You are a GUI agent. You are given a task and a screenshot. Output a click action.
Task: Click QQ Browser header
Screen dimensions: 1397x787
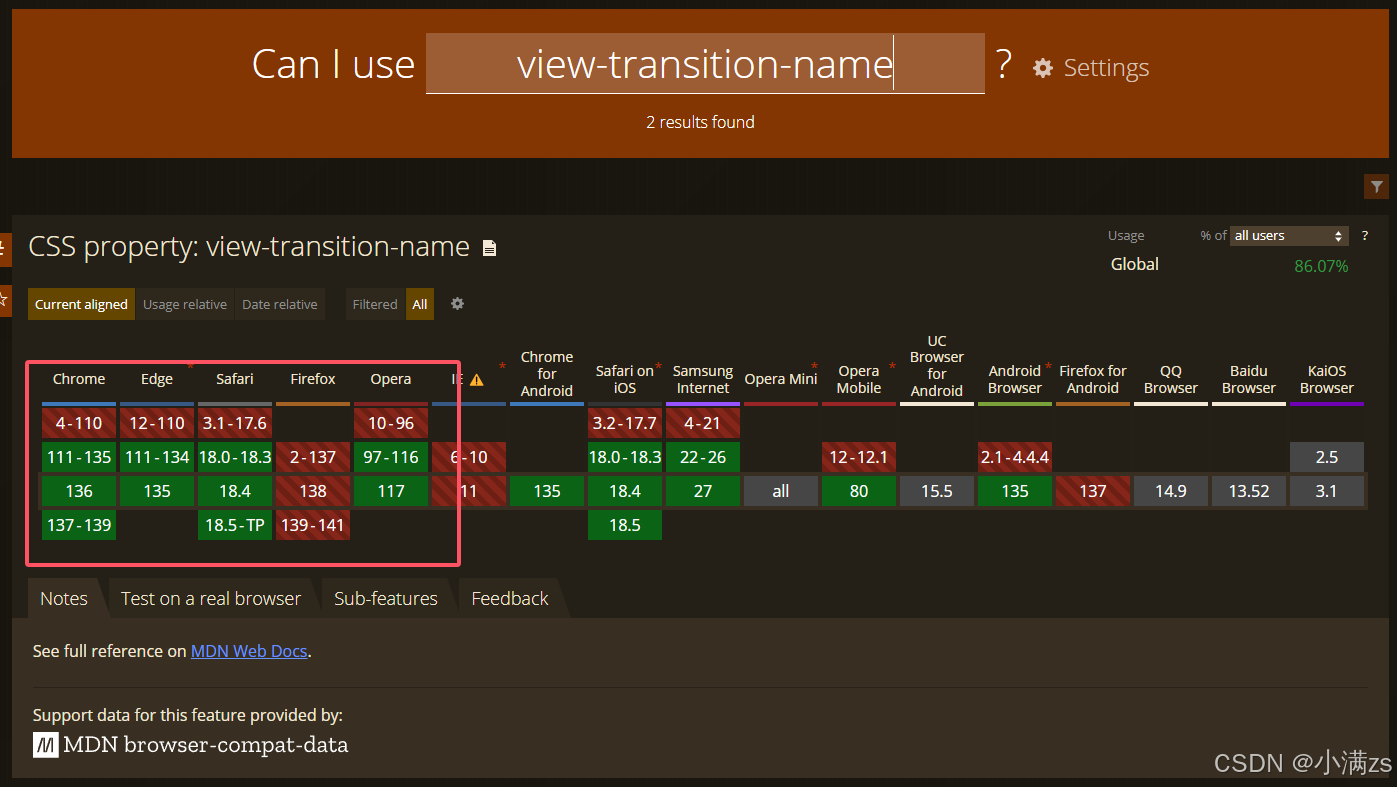[x=1171, y=379]
